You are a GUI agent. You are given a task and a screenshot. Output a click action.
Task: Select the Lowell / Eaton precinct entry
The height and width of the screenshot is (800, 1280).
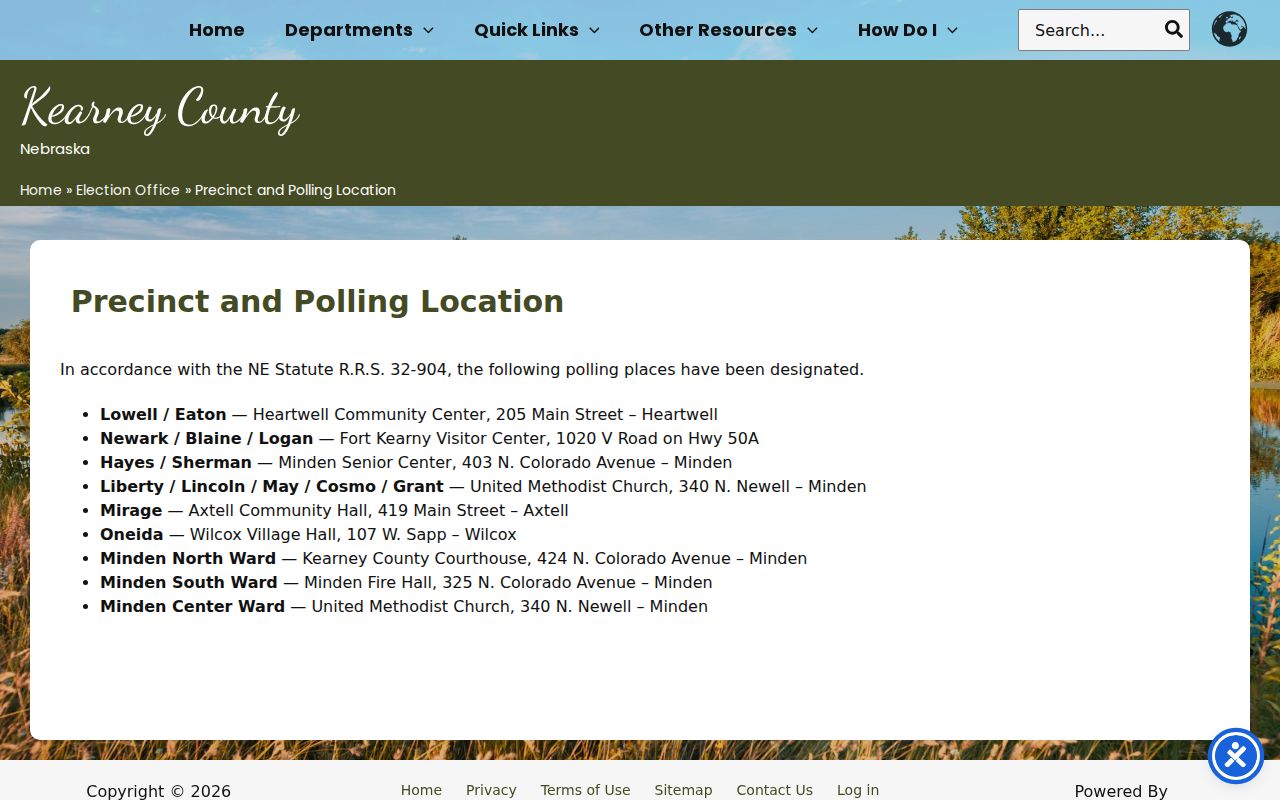[x=409, y=414]
